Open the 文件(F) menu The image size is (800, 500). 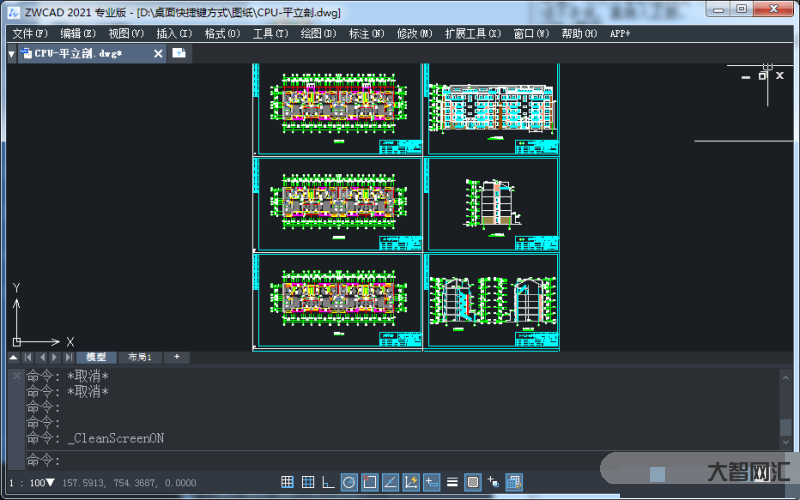coord(30,33)
